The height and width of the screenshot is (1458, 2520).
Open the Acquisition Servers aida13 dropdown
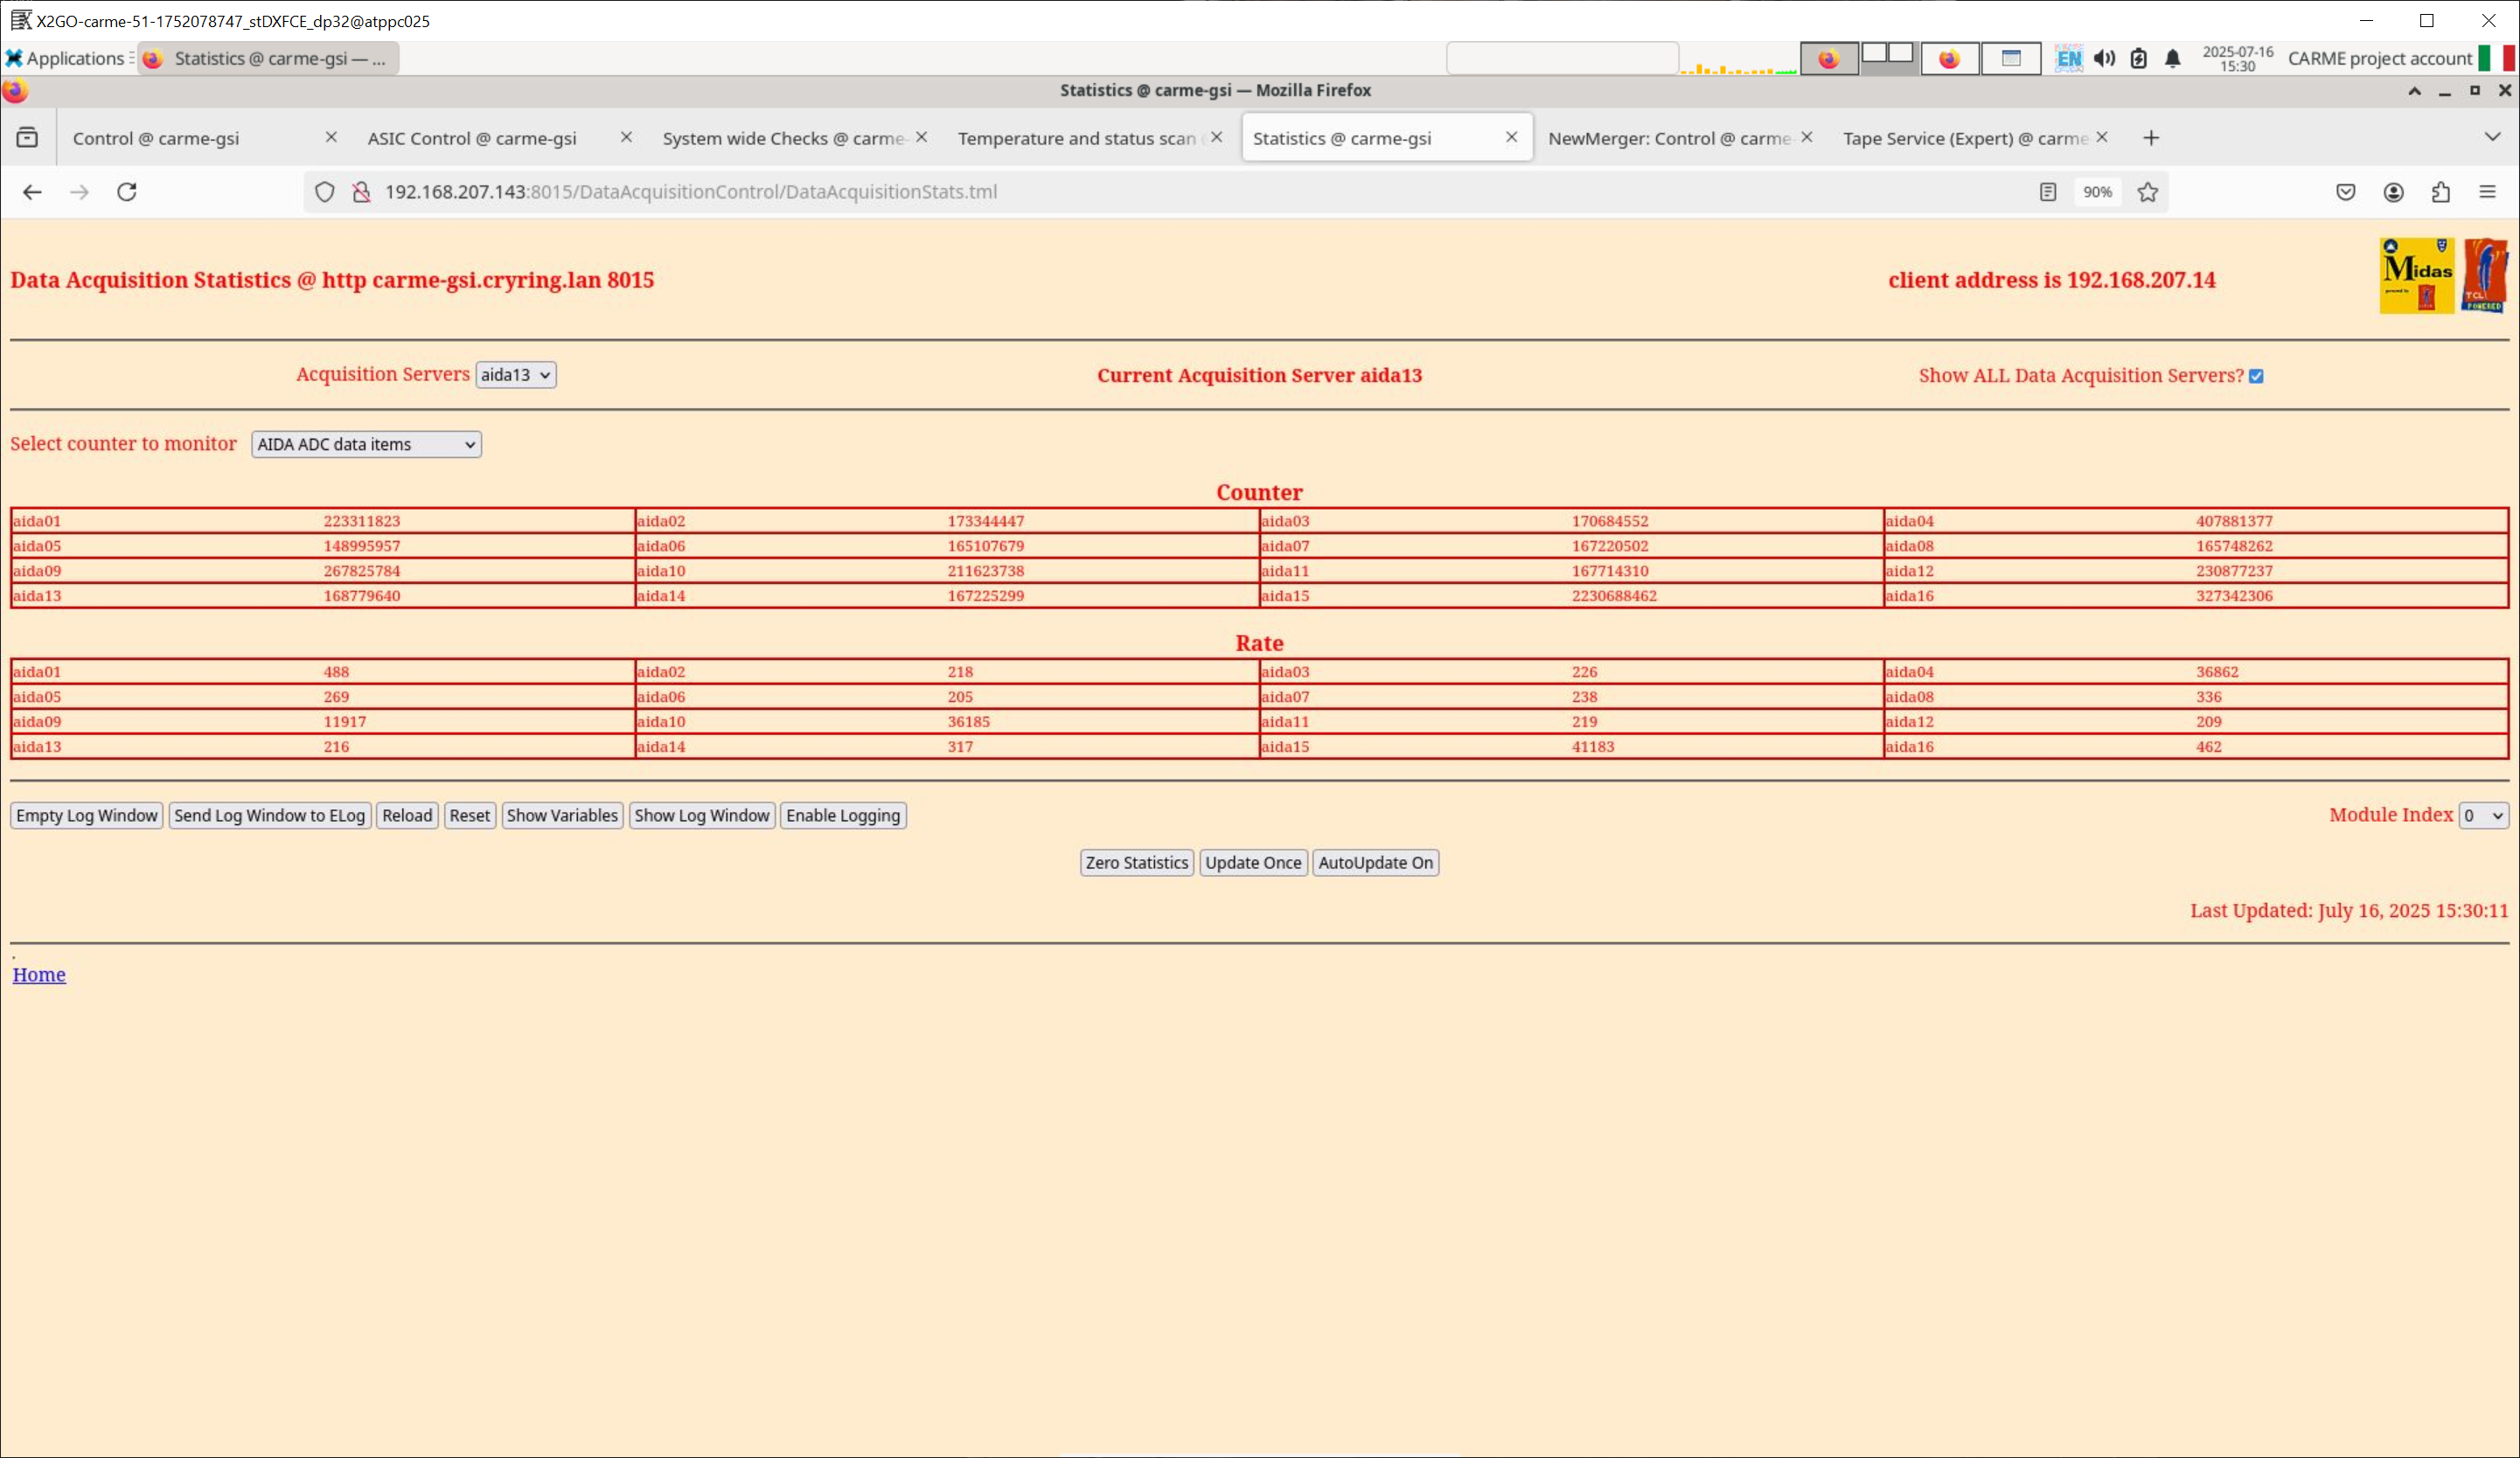click(515, 375)
